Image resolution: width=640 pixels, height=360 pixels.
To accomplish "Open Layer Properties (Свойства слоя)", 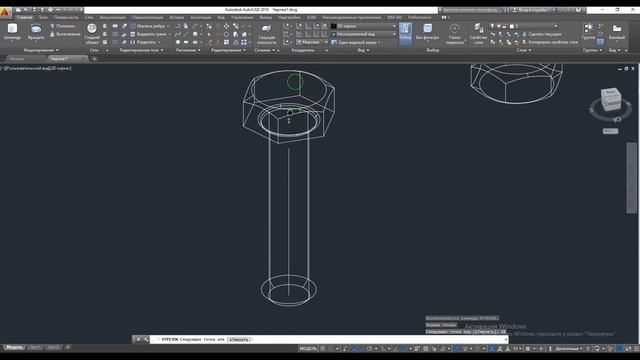I will coord(478,33).
